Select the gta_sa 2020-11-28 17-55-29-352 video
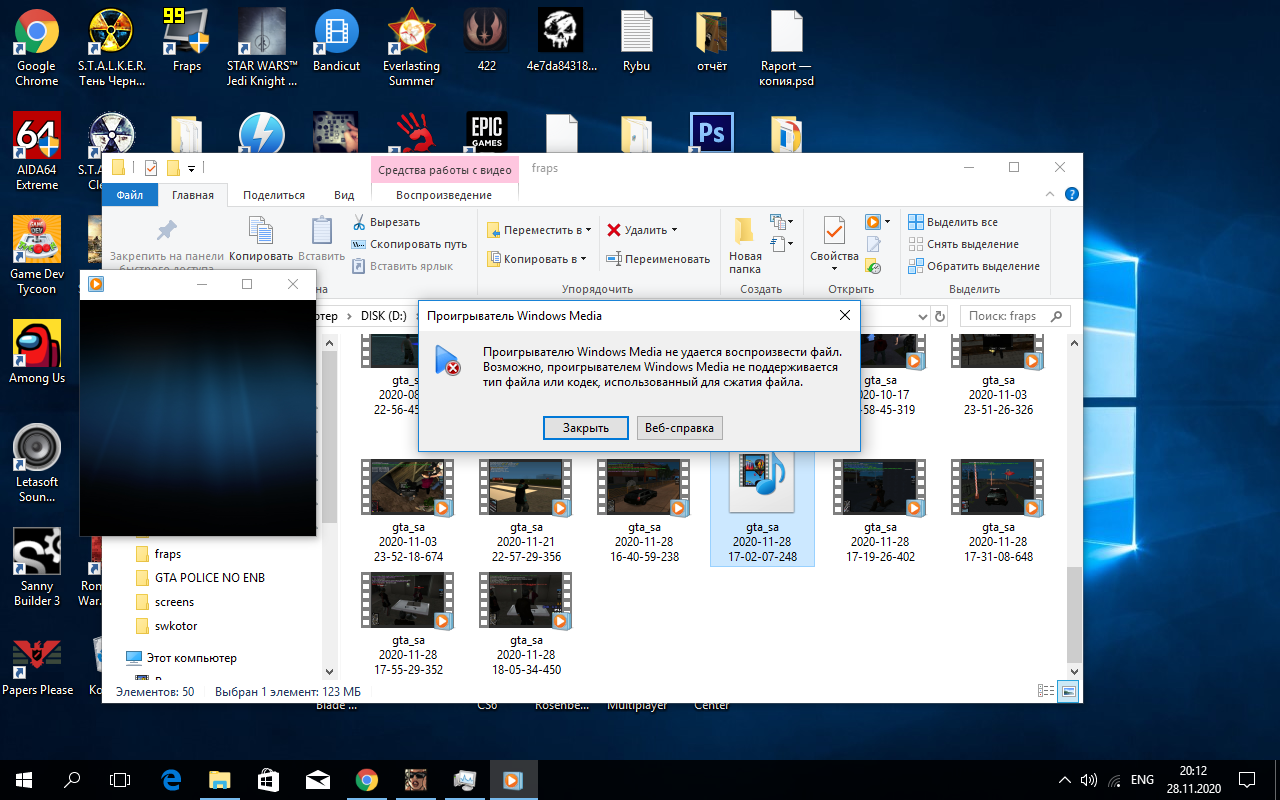 coord(408,624)
